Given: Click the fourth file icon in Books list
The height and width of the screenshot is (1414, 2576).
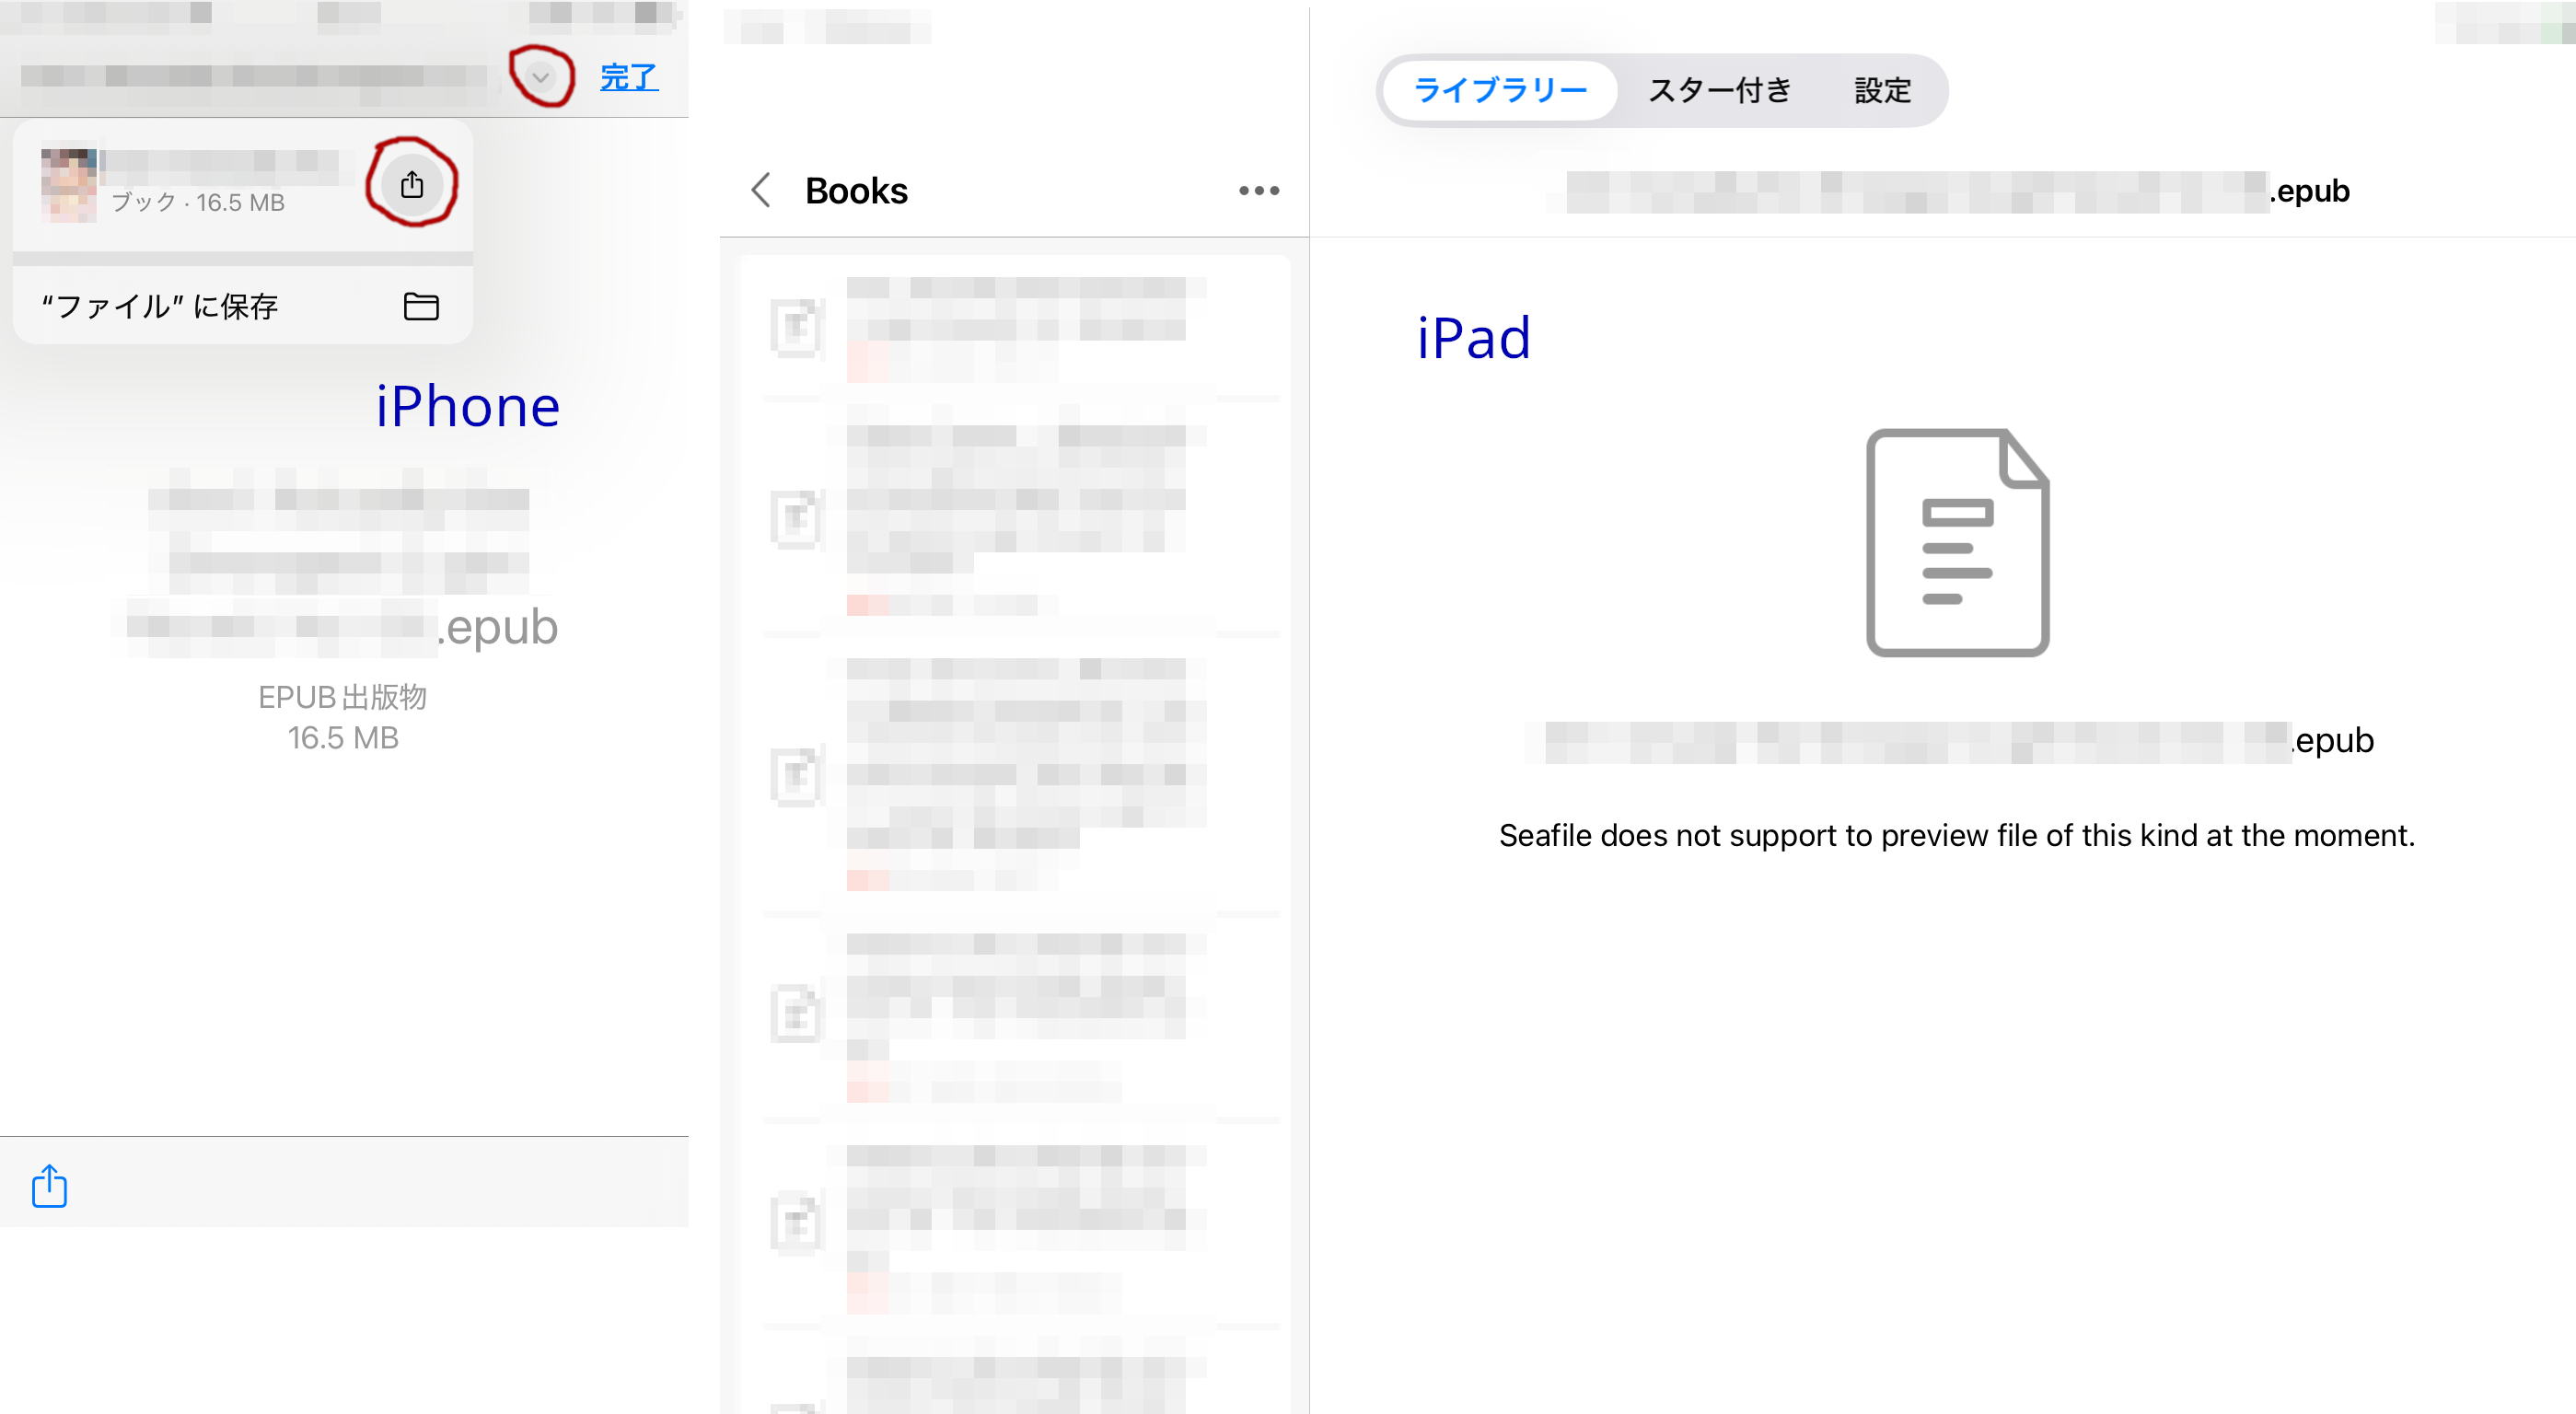Looking at the screenshot, I should click(x=797, y=1013).
